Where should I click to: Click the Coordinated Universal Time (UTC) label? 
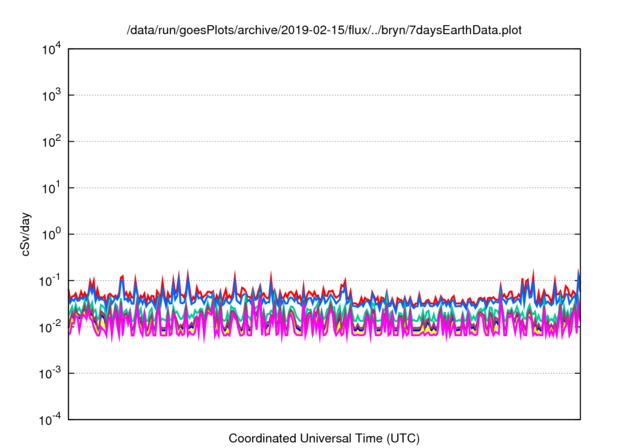click(324, 439)
